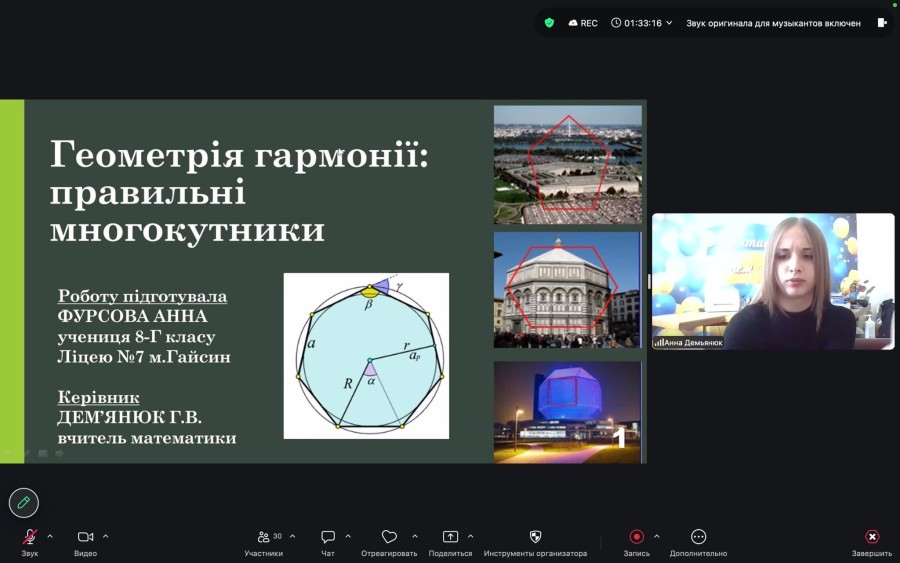
Task: Click the heptagon geometry diagram in slide
Action: [x=366, y=356]
